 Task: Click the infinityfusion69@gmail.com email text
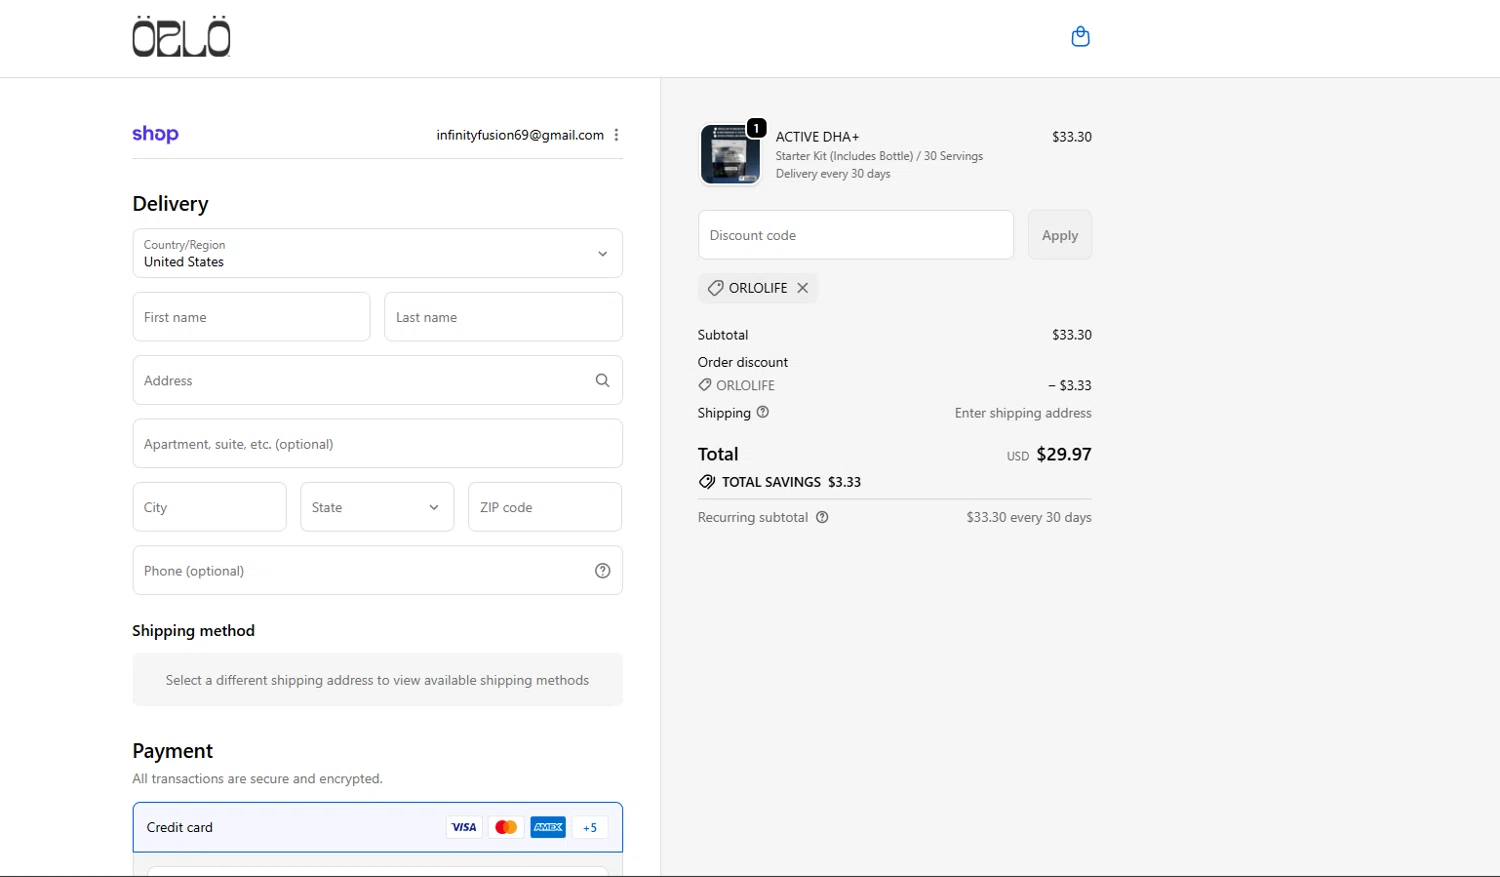pos(520,135)
